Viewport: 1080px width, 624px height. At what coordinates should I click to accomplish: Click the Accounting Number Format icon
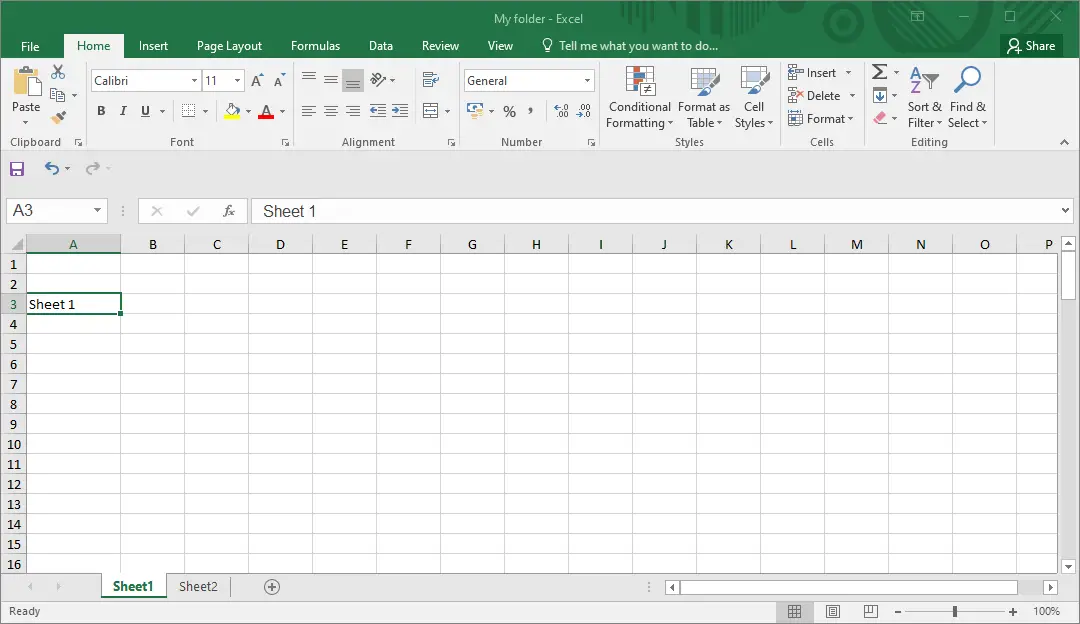[x=475, y=111]
